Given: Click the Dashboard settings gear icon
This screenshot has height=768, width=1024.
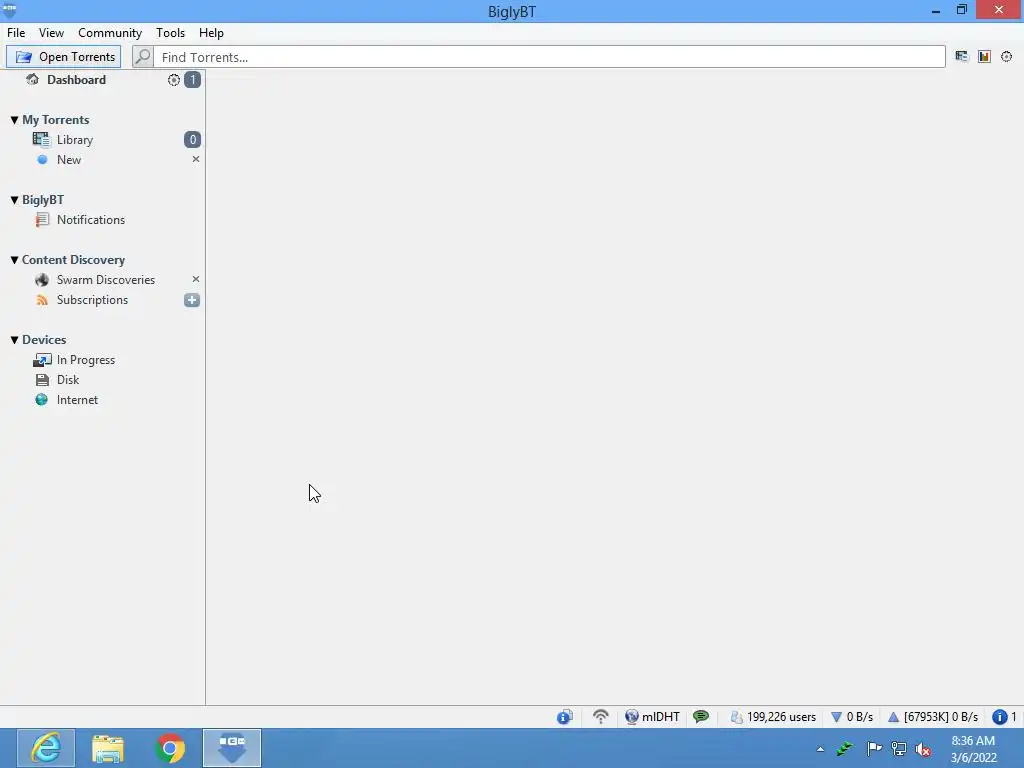Looking at the screenshot, I should tap(174, 80).
